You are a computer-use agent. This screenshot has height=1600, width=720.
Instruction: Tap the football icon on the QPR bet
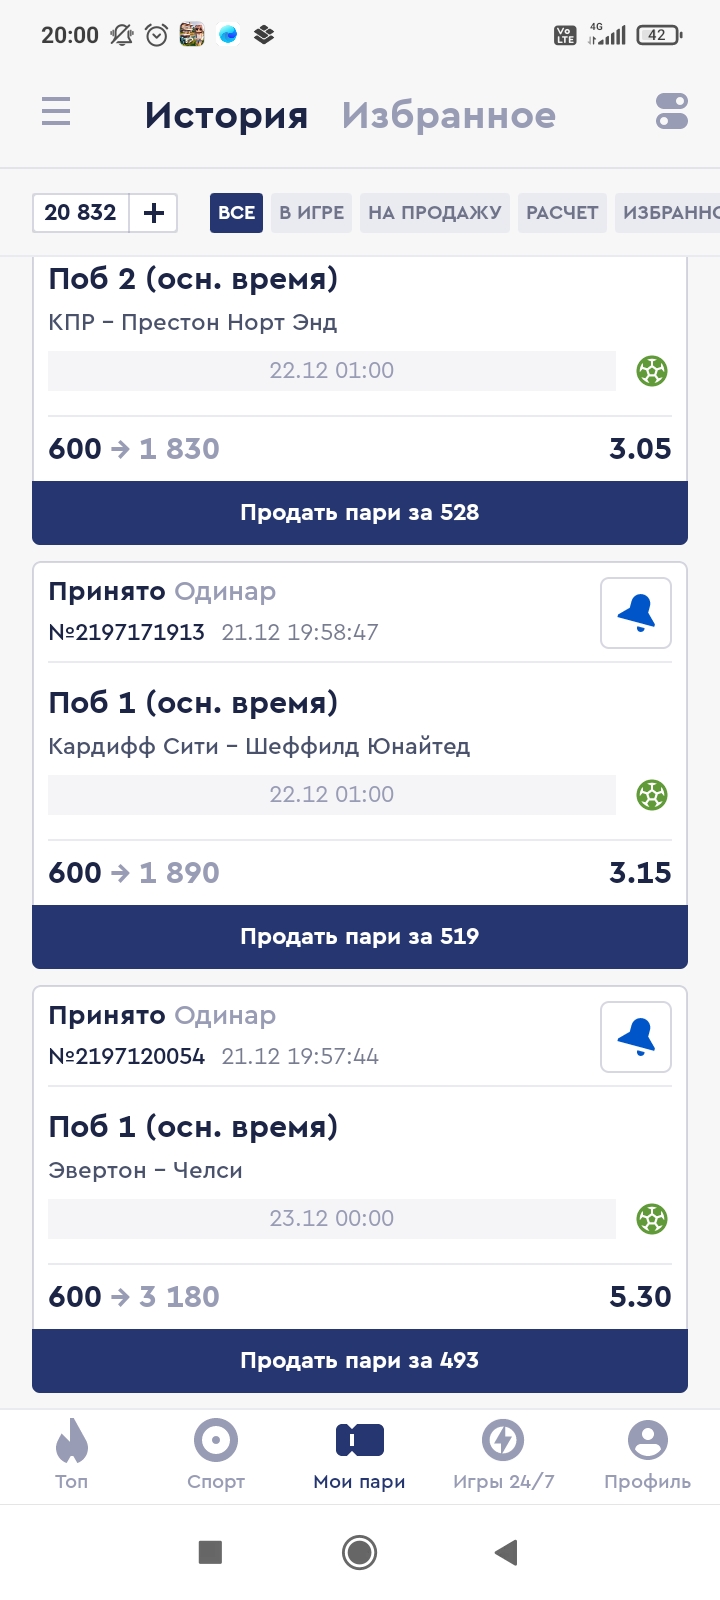(652, 371)
